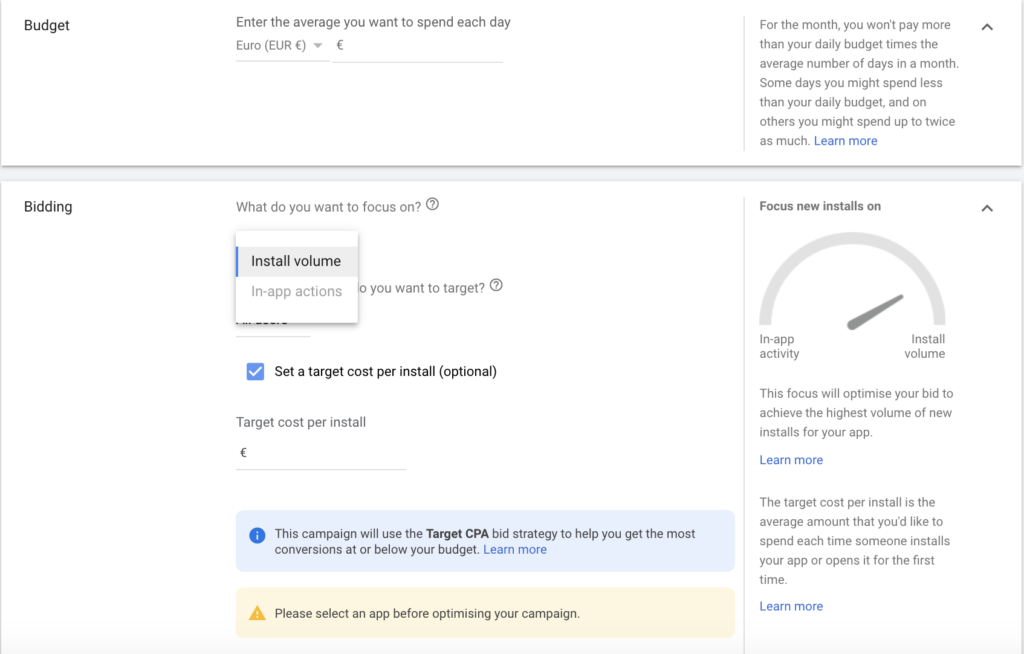
Task: Choose Install volume from the dropdown list
Action: [x=296, y=261]
